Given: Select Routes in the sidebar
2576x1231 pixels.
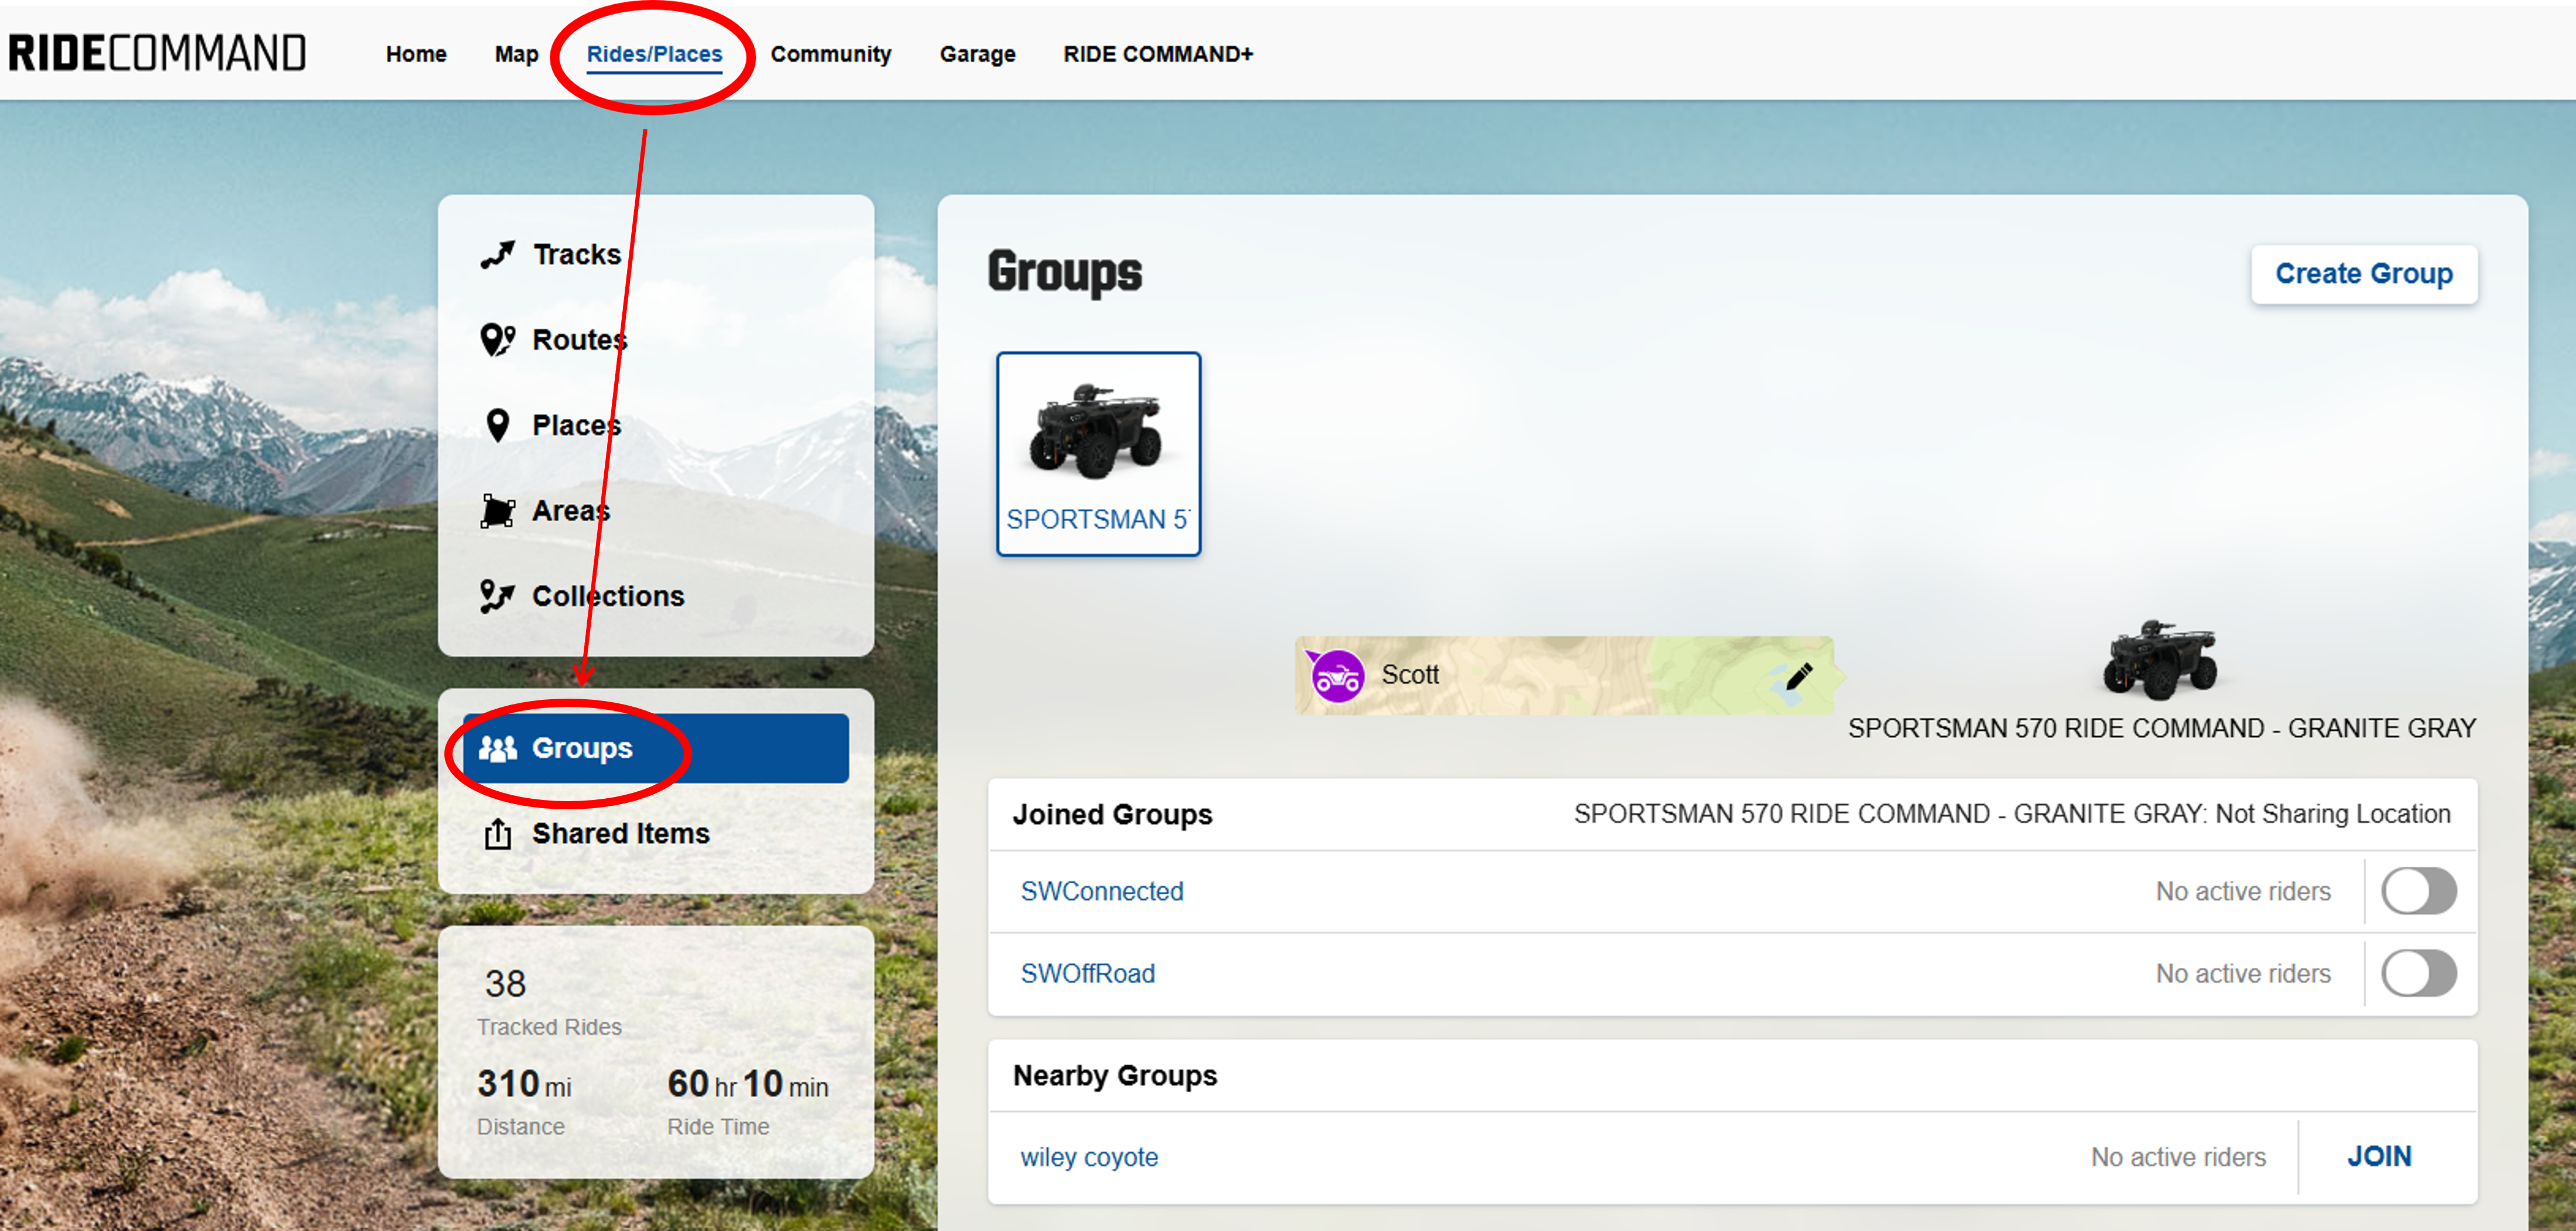Looking at the screenshot, I should (x=655, y=340).
